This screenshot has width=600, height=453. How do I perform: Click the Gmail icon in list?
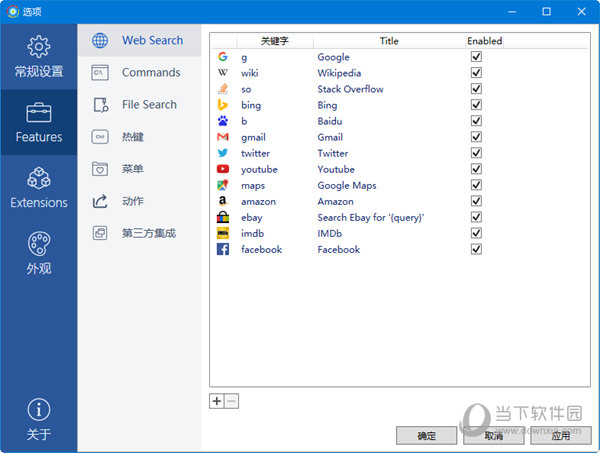click(223, 137)
